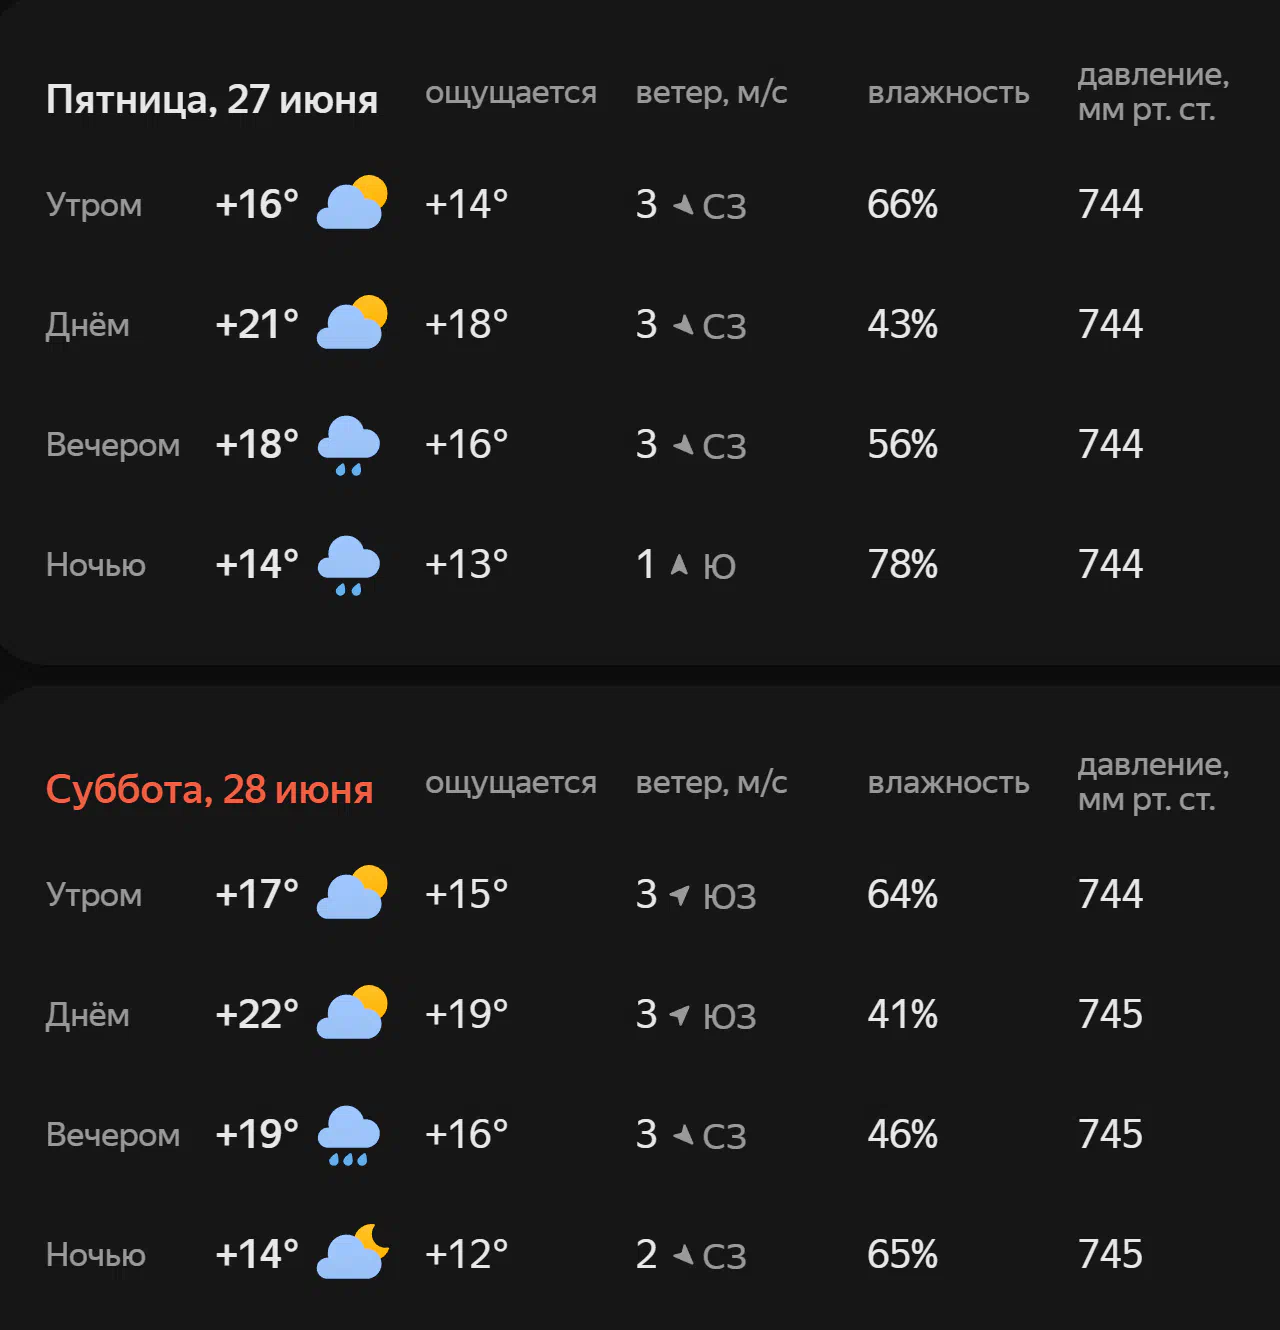Click partly cloudy icon for Saturday morning
The width and height of the screenshot is (1280, 1330).
coord(352,893)
